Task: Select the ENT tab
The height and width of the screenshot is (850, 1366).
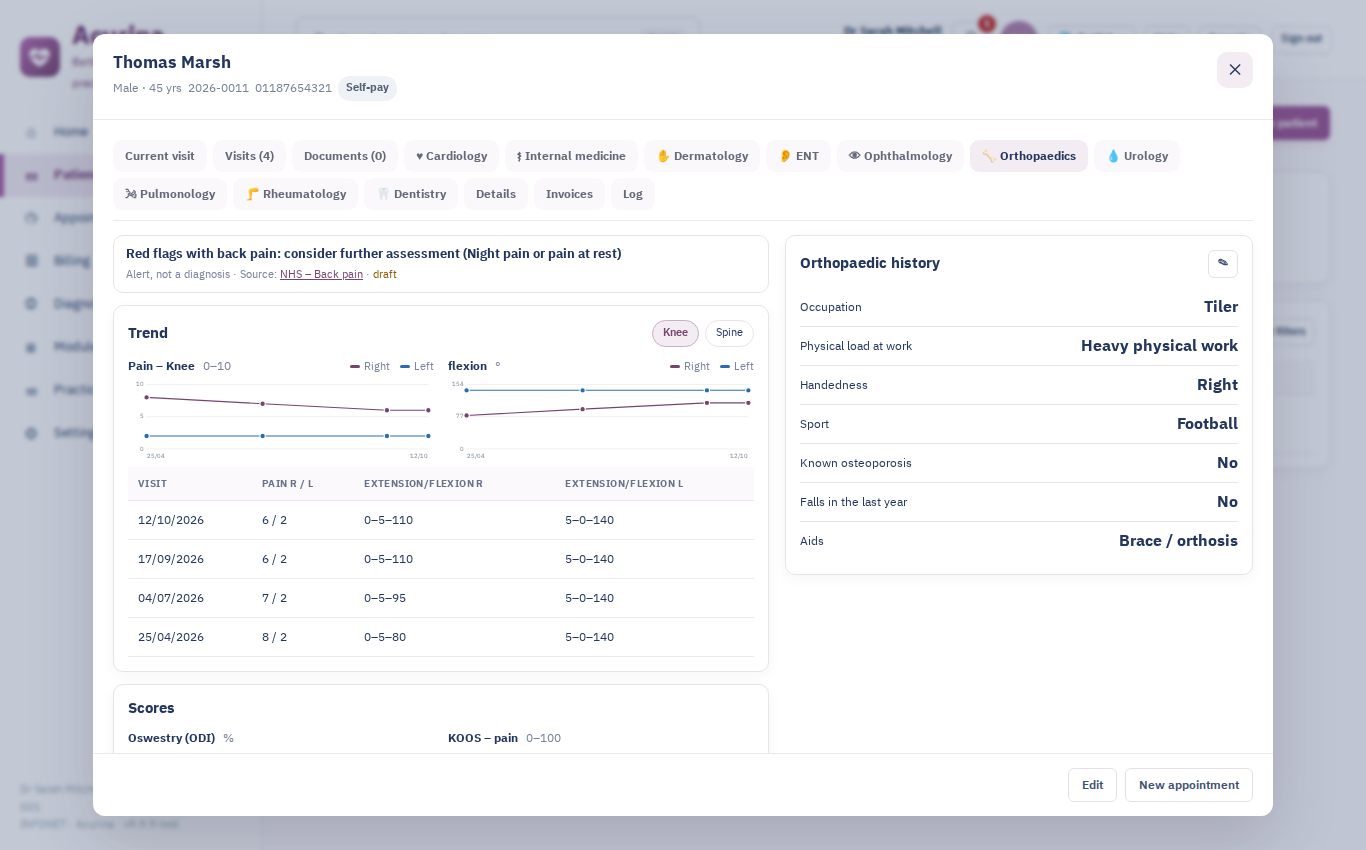Action: [798, 156]
